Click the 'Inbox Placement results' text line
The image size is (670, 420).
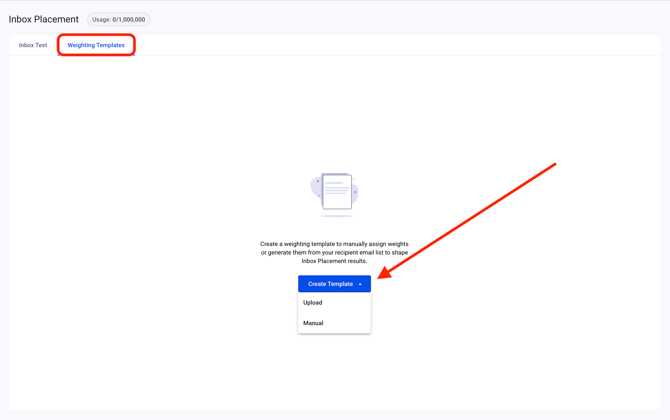pos(334,261)
